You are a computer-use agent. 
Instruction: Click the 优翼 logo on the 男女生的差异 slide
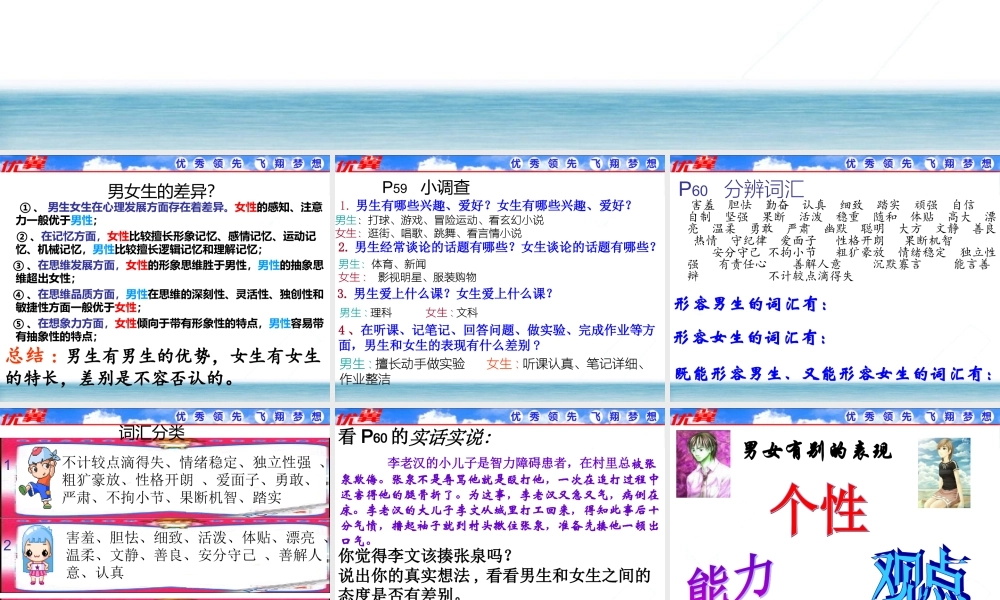24,166
